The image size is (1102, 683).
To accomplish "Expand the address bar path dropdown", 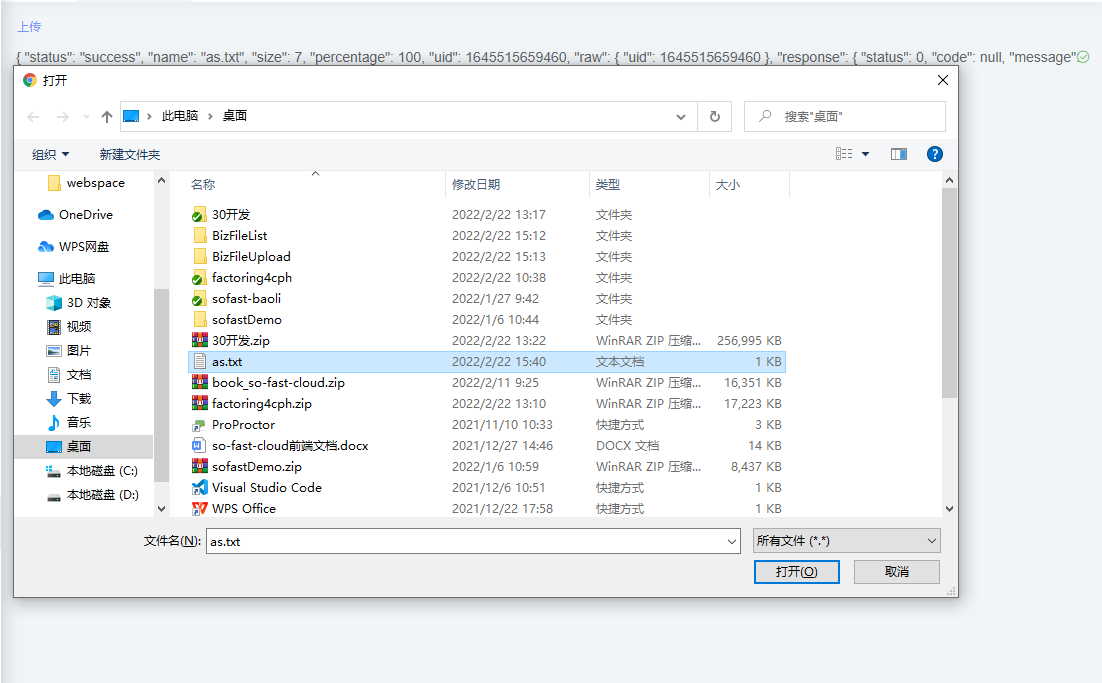I will click(683, 117).
